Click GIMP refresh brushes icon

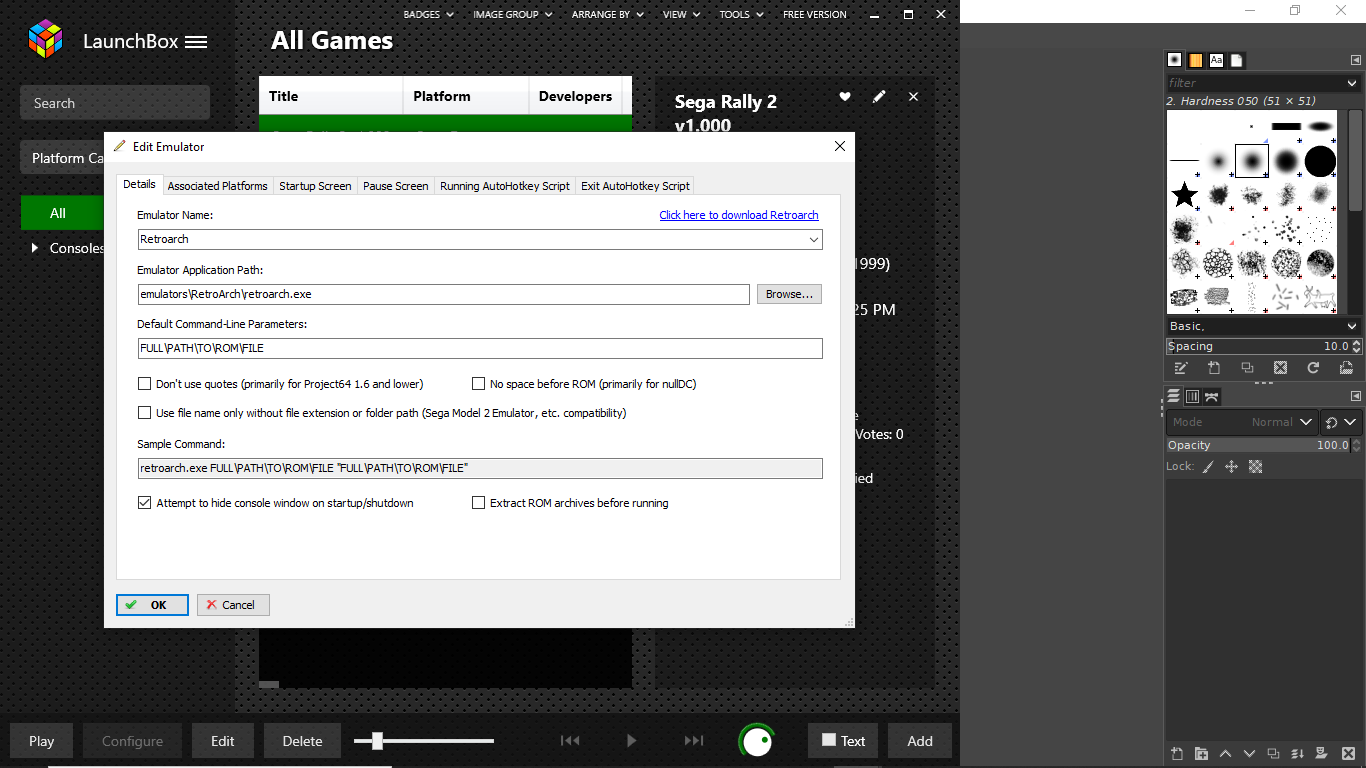[1313, 368]
